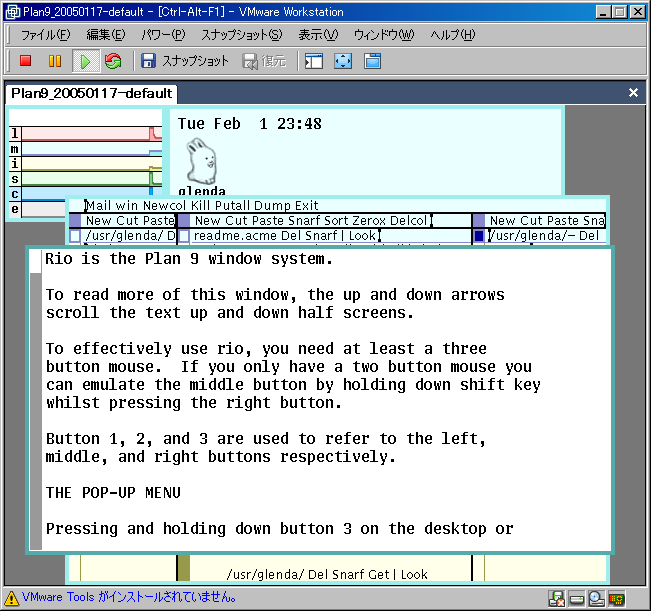This screenshot has height=611, width=651.
Task: Click the green Power On play icon
Action: coord(86,61)
